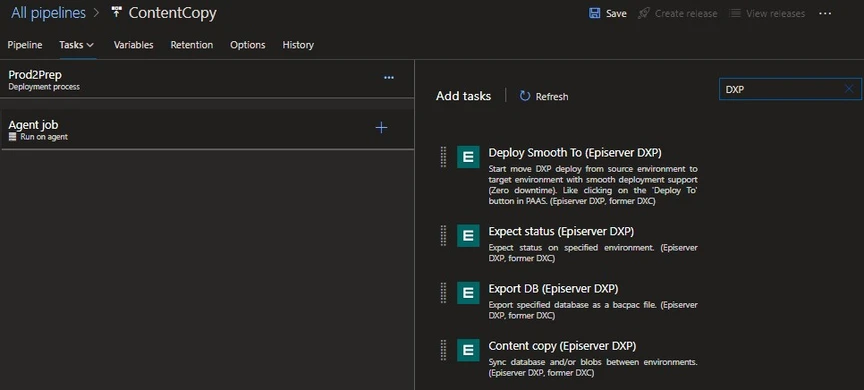Go to the Retention tab
The height and width of the screenshot is (390, 864).
coord(192,45)
